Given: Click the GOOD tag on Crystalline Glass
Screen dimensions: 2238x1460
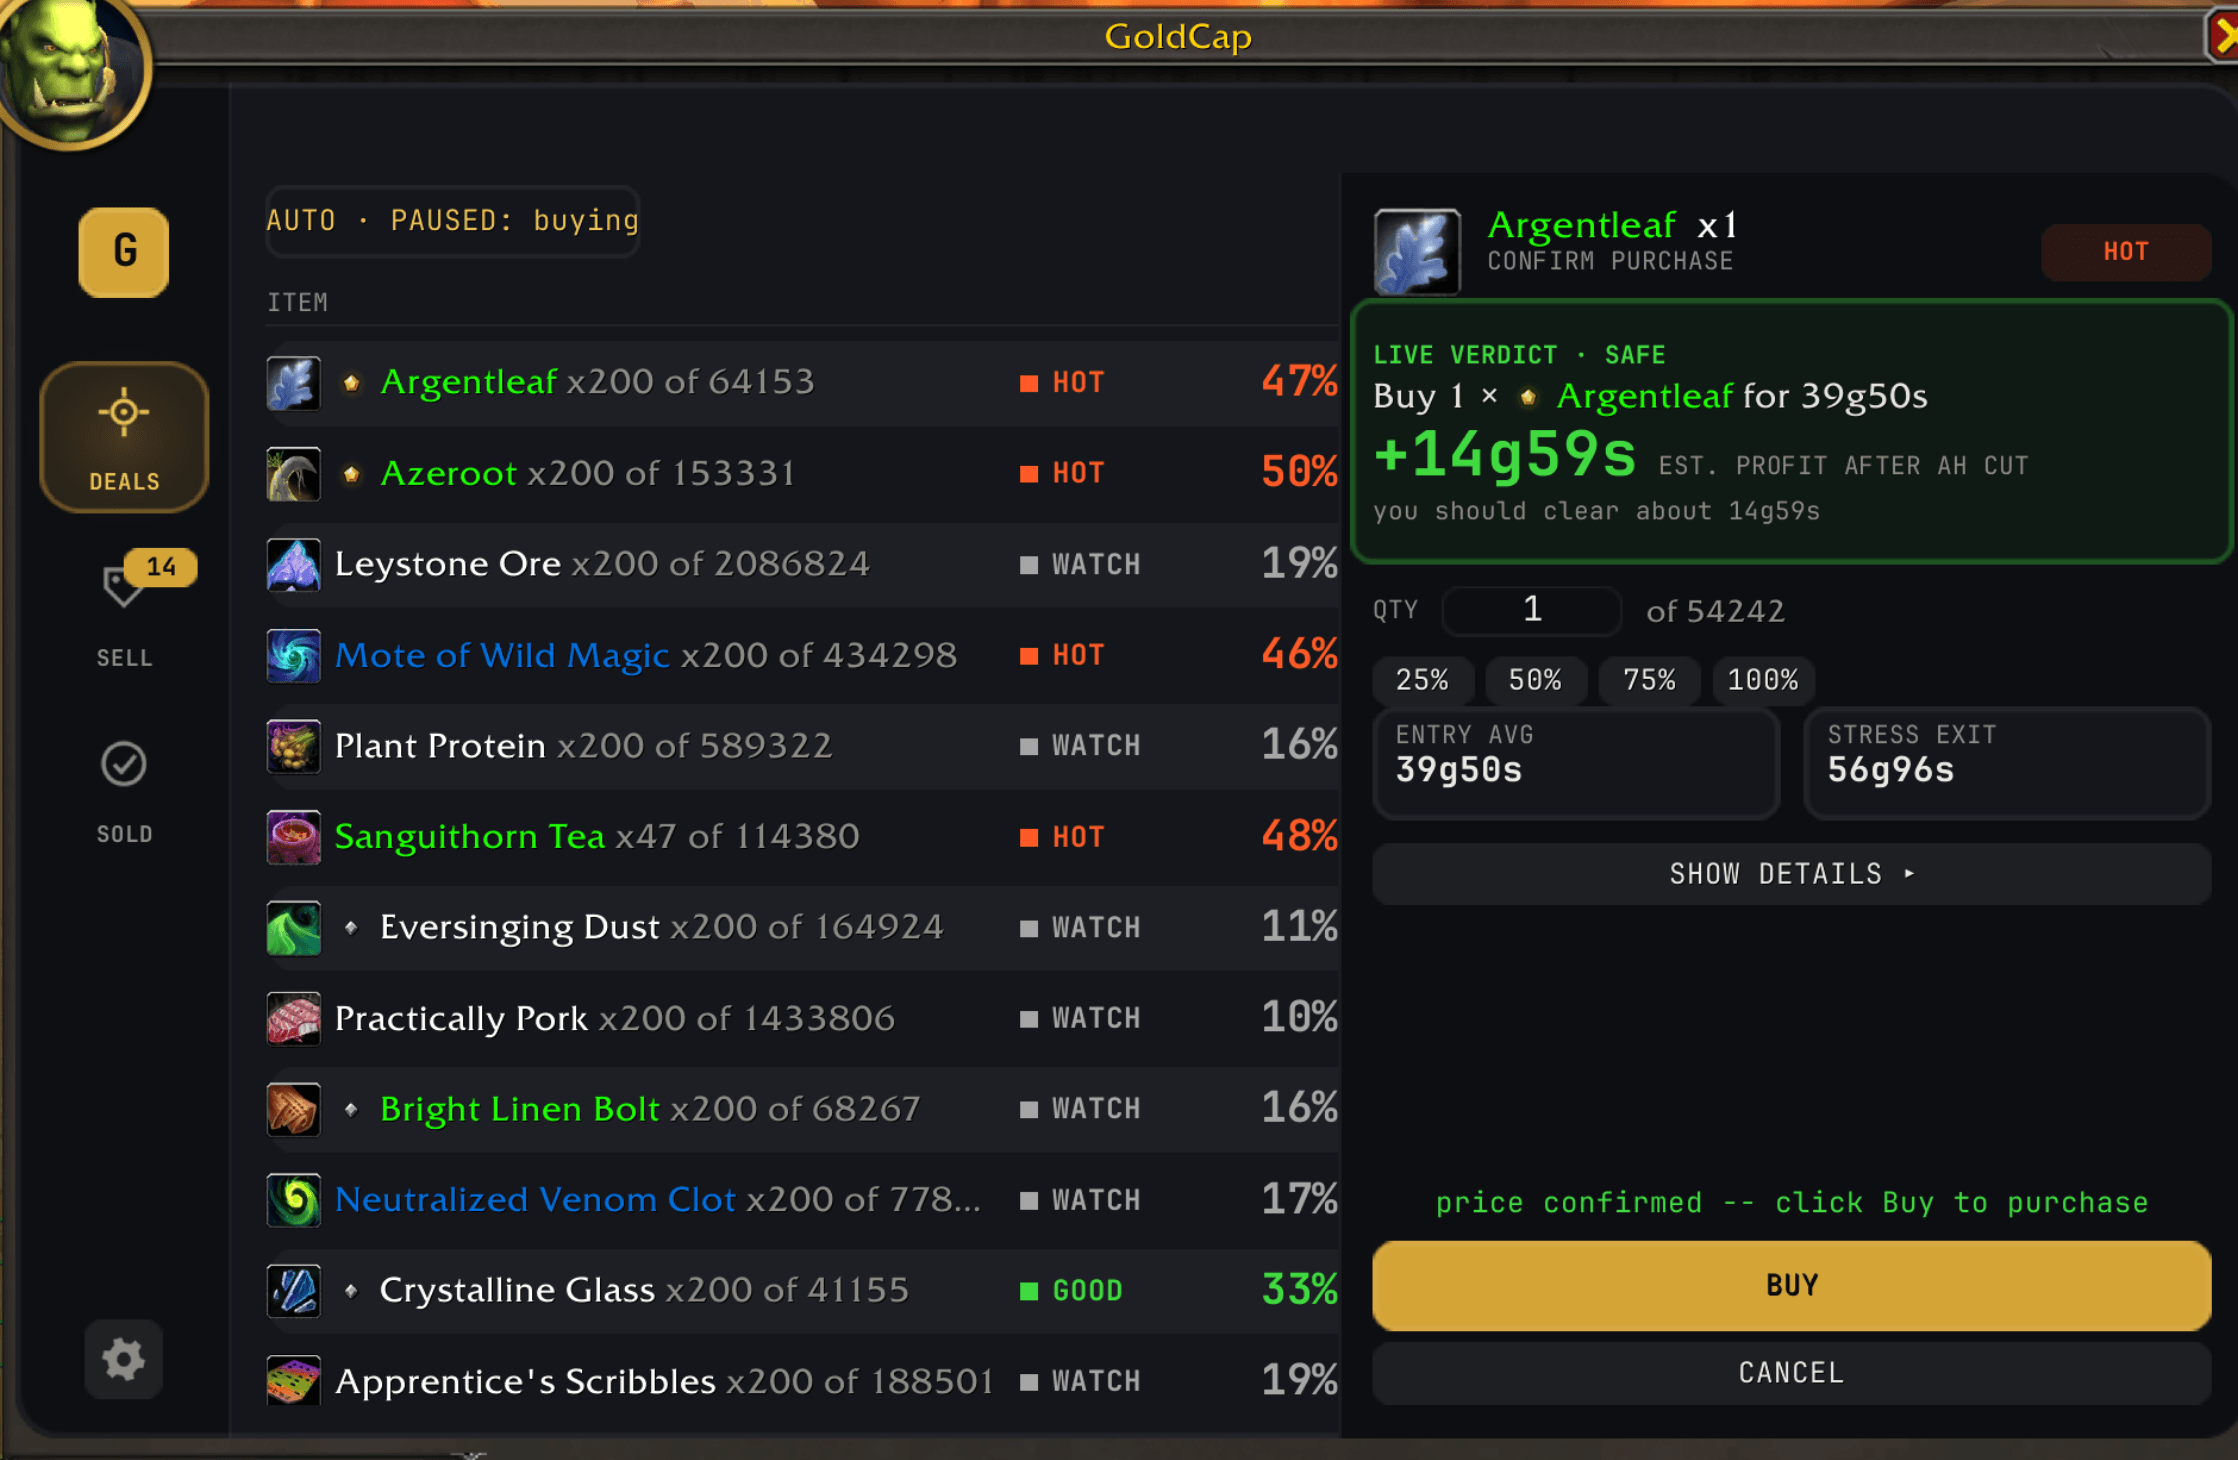Looking at the screenshot, I should coord(1071,1291).
